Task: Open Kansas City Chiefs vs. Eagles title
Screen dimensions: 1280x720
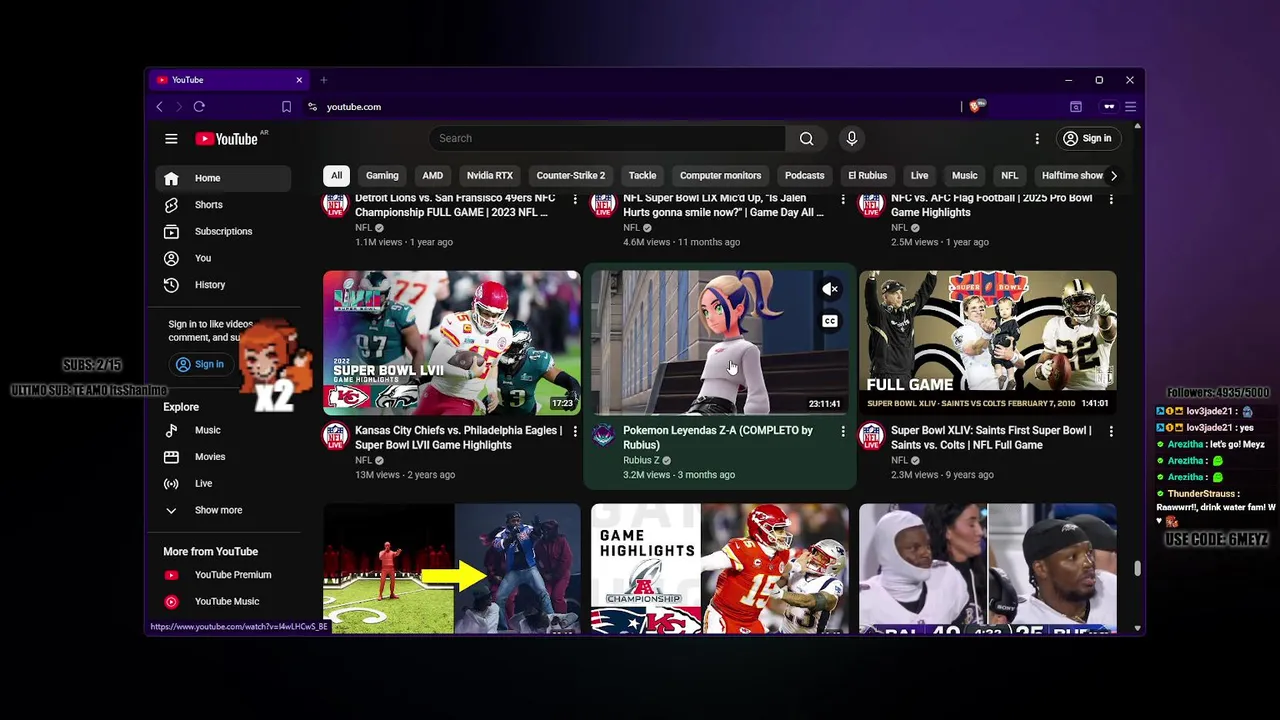Action: click(458, 438)
